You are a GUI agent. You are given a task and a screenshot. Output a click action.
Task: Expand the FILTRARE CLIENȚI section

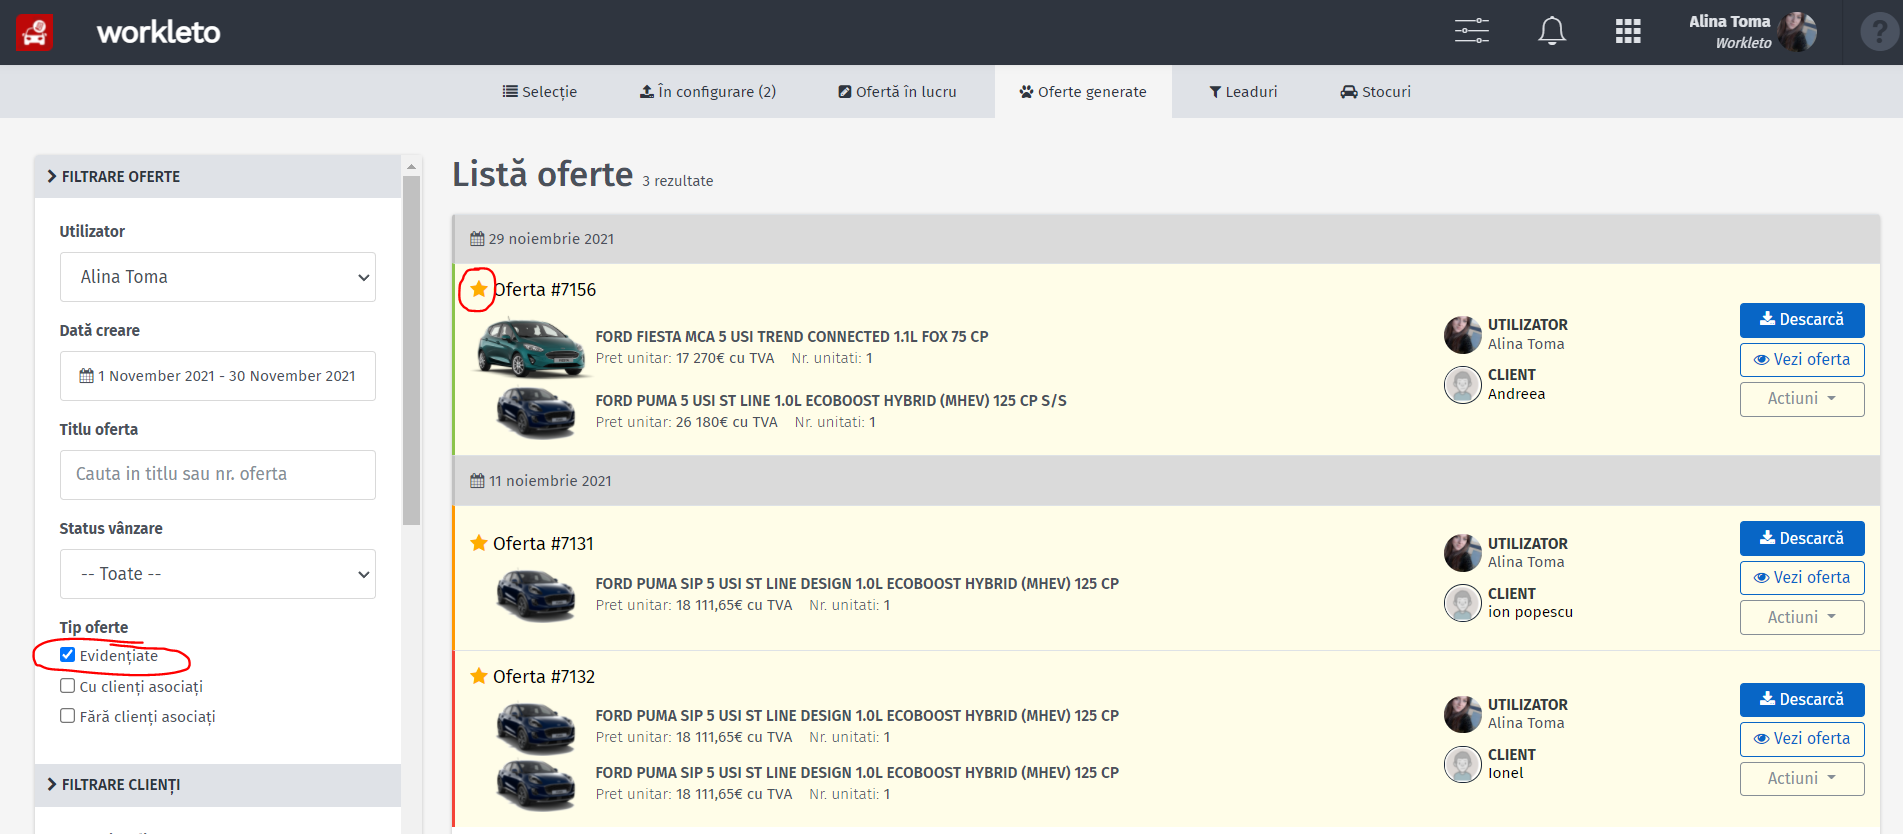pyautogui.click(x=218, y=785)
